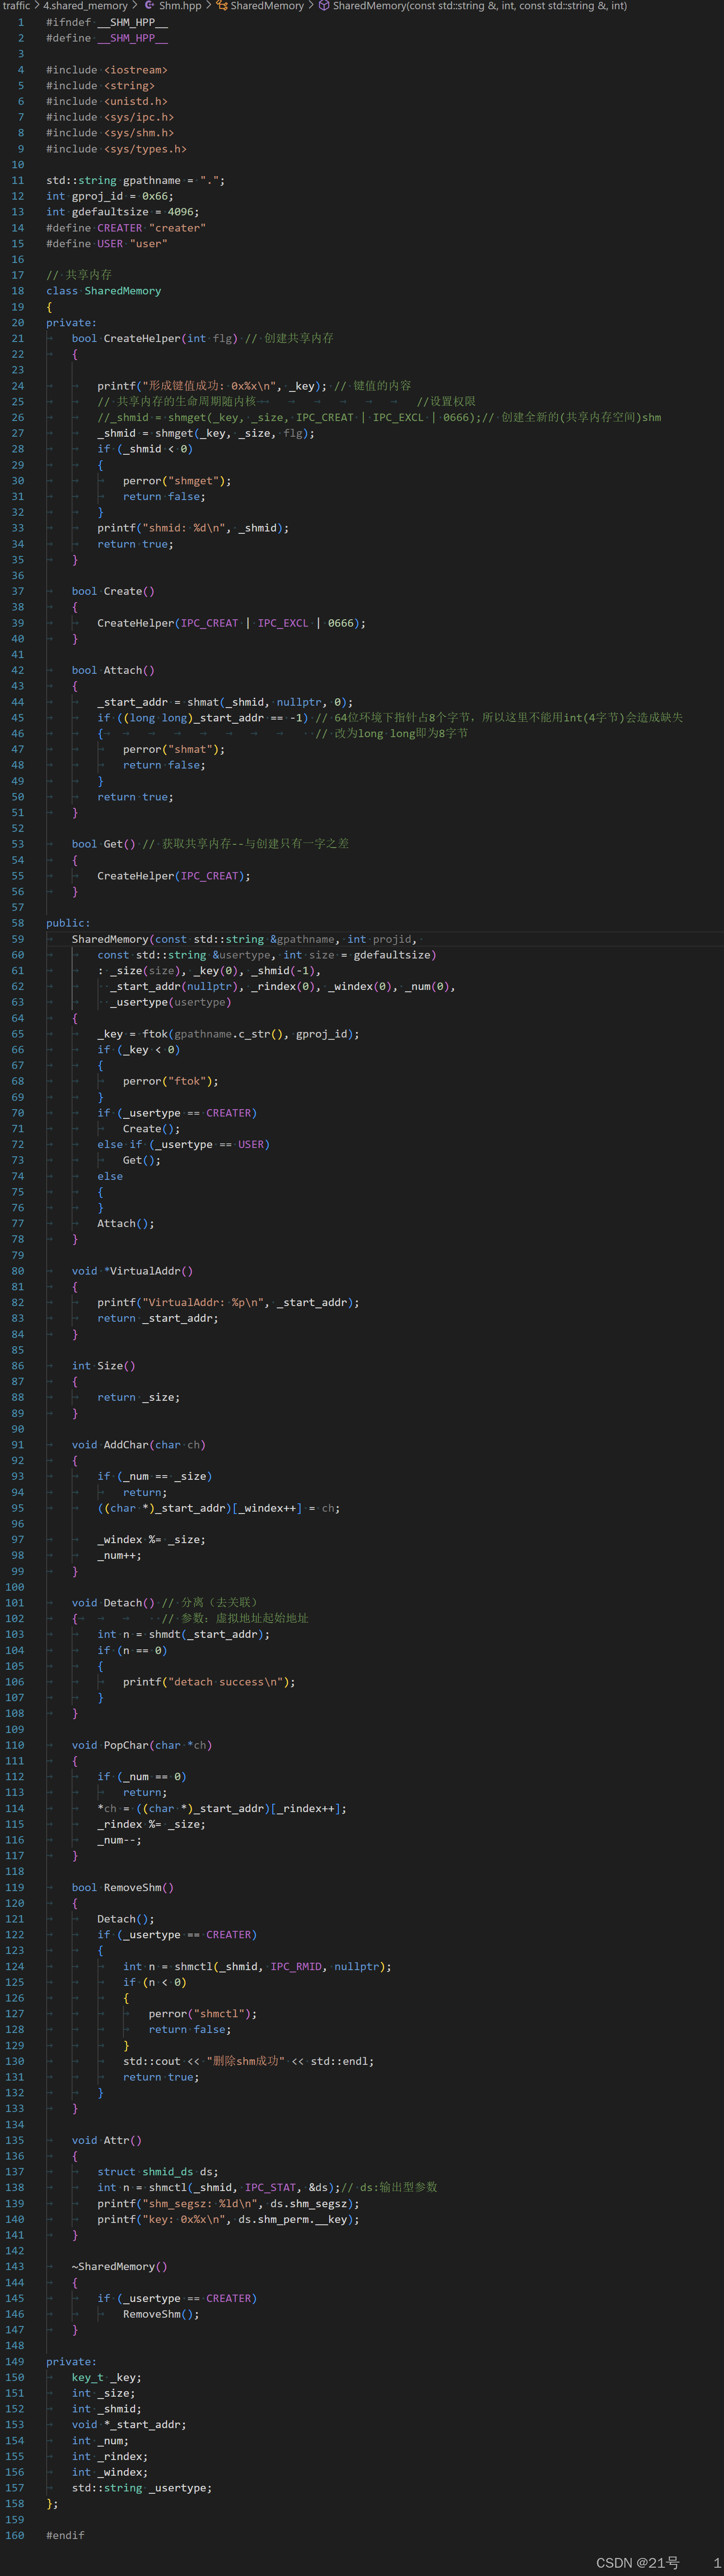
Task: Click 'void Detach()' function header
Action: pos(113,1603)
